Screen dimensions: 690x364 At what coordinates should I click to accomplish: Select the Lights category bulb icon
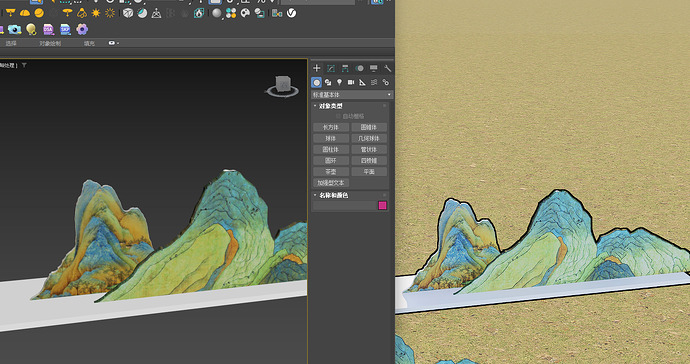click(x=339, y=82)
